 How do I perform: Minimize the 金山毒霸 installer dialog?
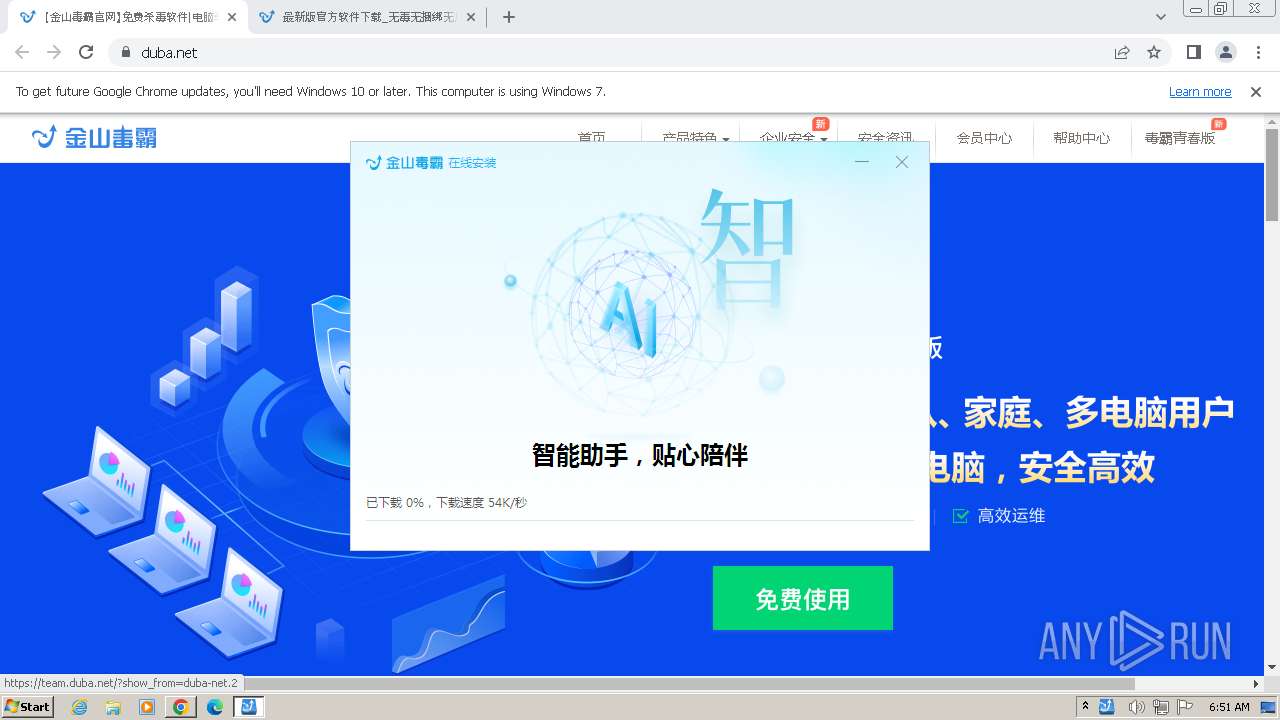pyautogui.click(x=862, y=162)
